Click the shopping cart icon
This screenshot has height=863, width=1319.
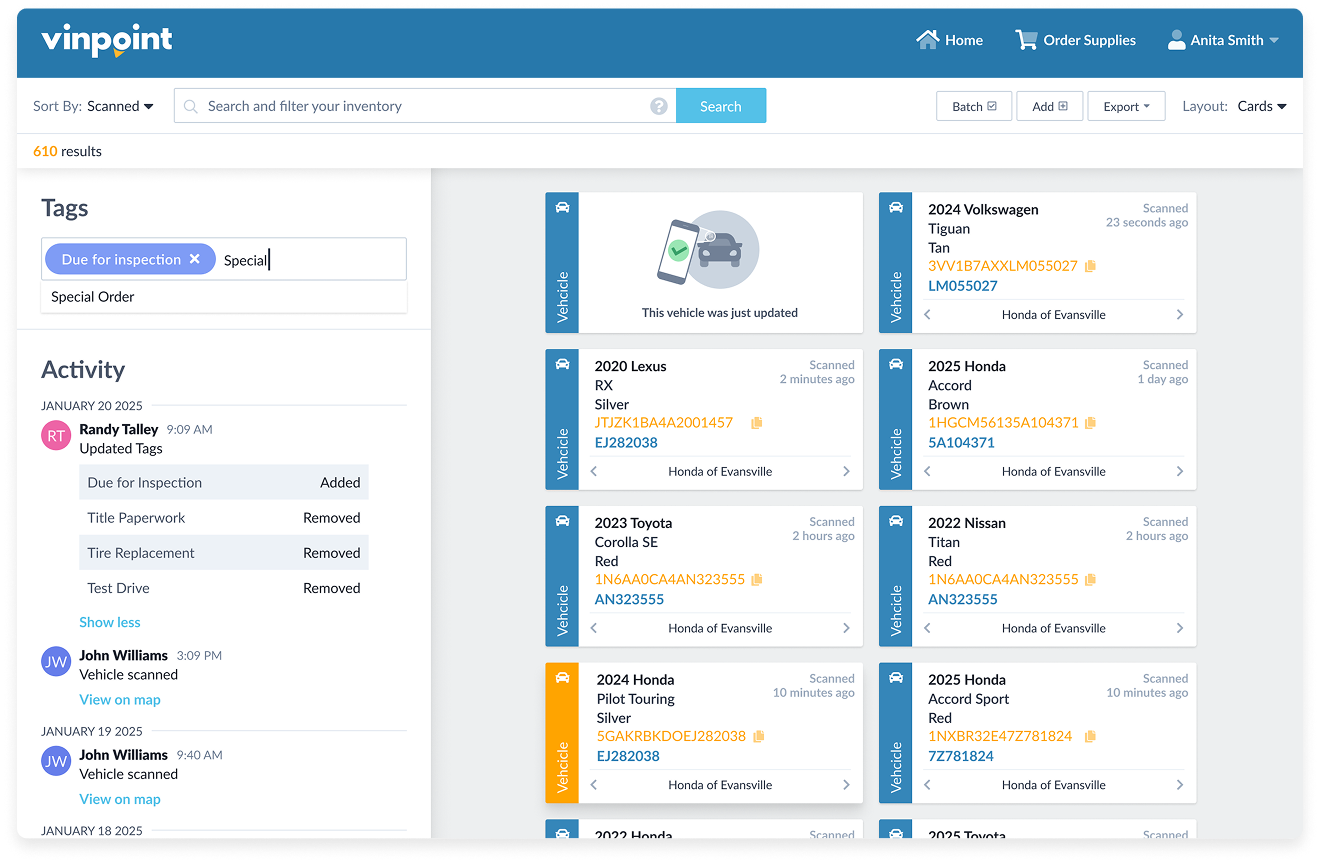coord(1026,40)
